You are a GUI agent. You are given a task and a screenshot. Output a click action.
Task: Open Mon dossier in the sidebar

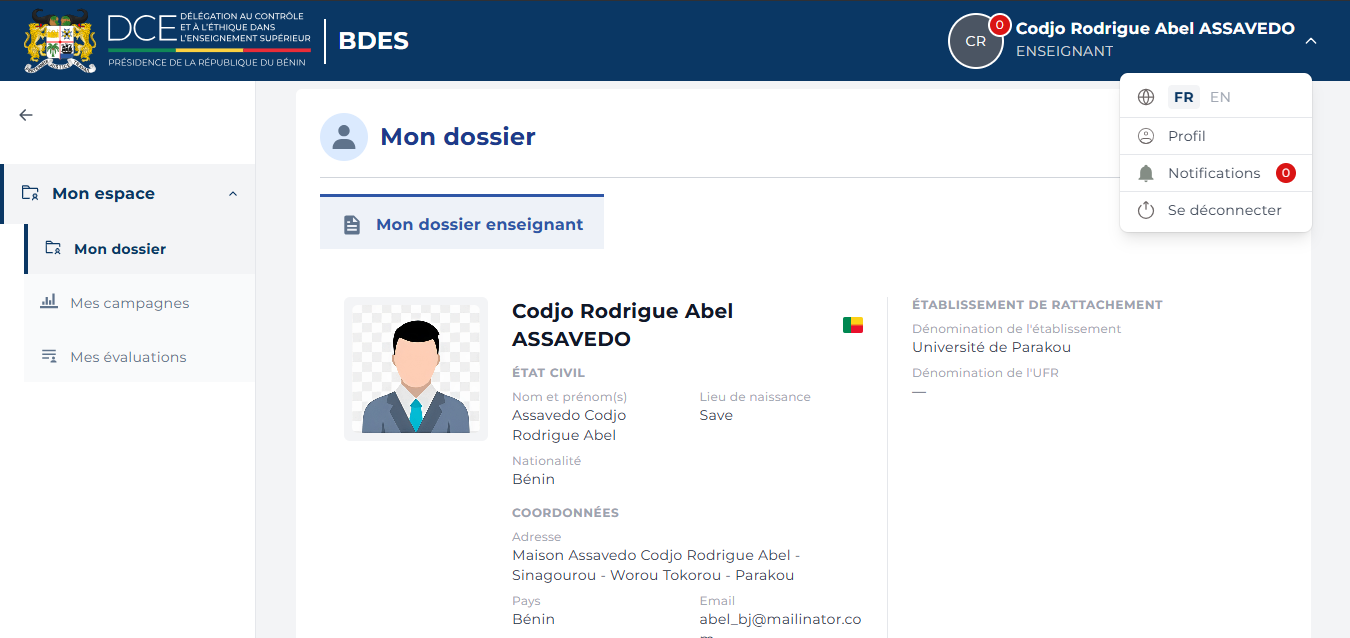click(x=140, y=249)
